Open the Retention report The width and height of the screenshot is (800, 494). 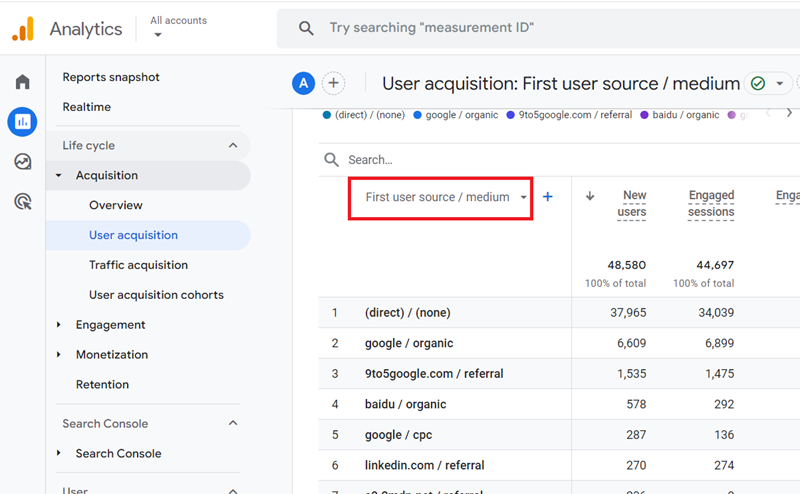tap(102, 384)
